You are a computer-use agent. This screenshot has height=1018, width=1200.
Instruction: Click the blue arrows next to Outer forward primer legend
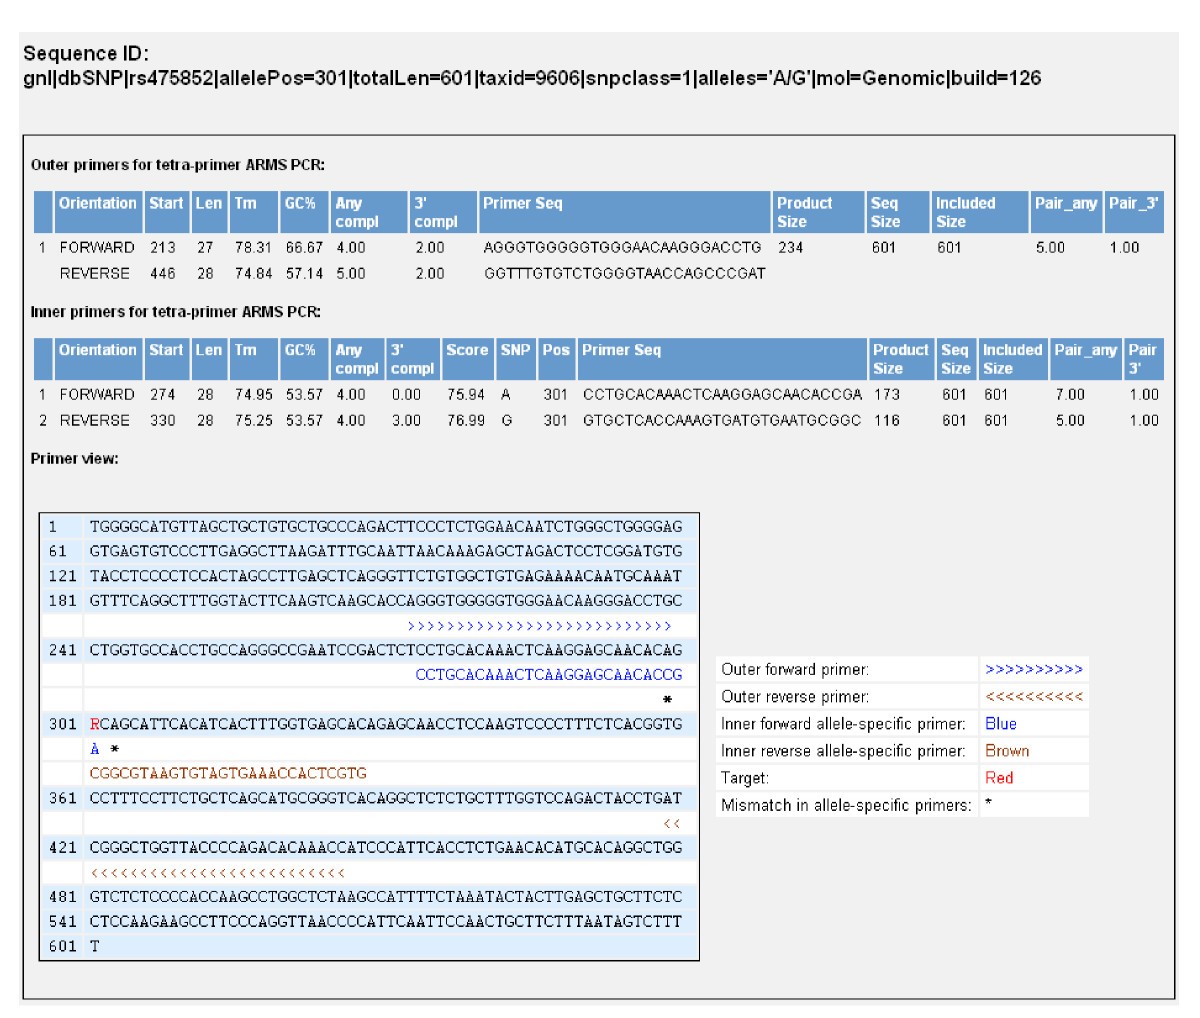(1033, 670)
